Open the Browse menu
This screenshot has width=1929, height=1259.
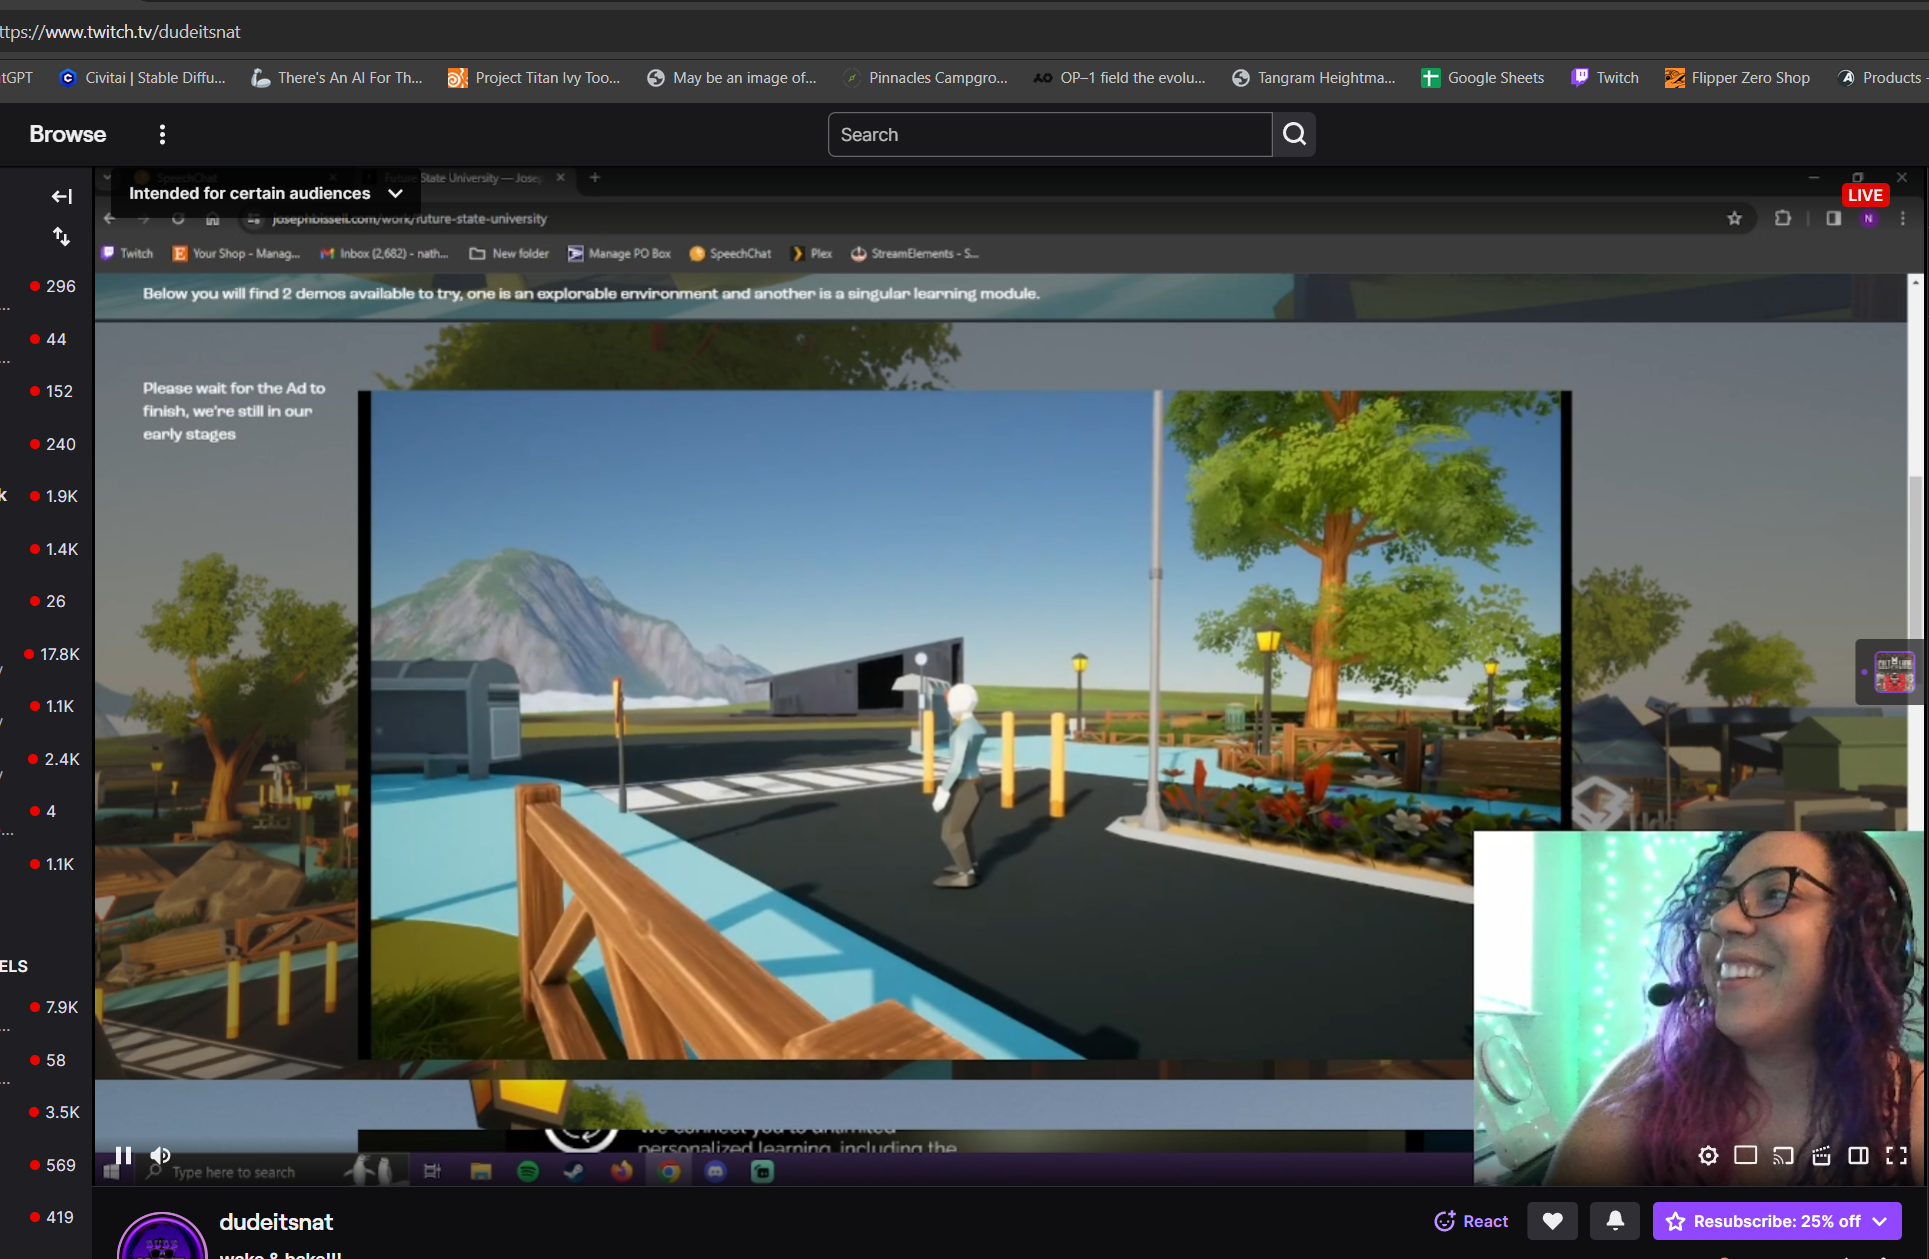tap(66, 134)
